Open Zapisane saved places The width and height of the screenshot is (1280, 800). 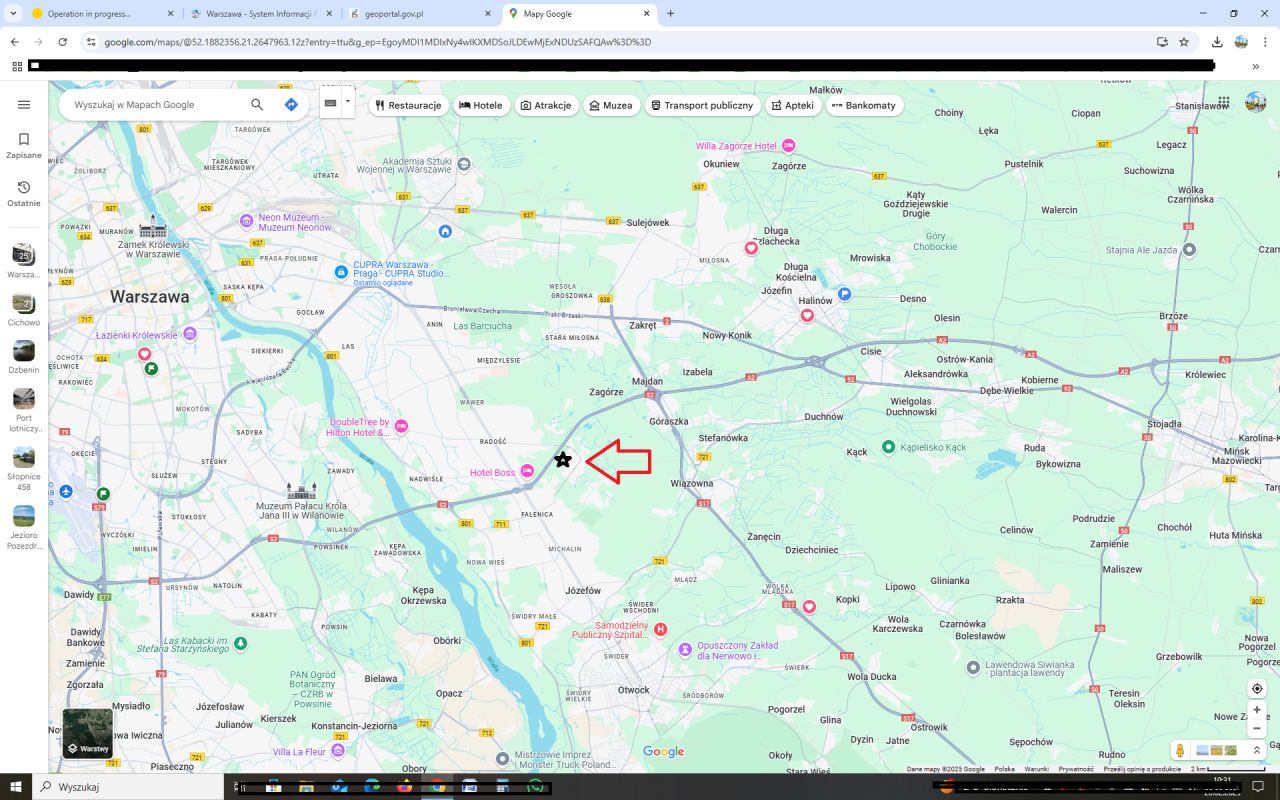(24, 146)
